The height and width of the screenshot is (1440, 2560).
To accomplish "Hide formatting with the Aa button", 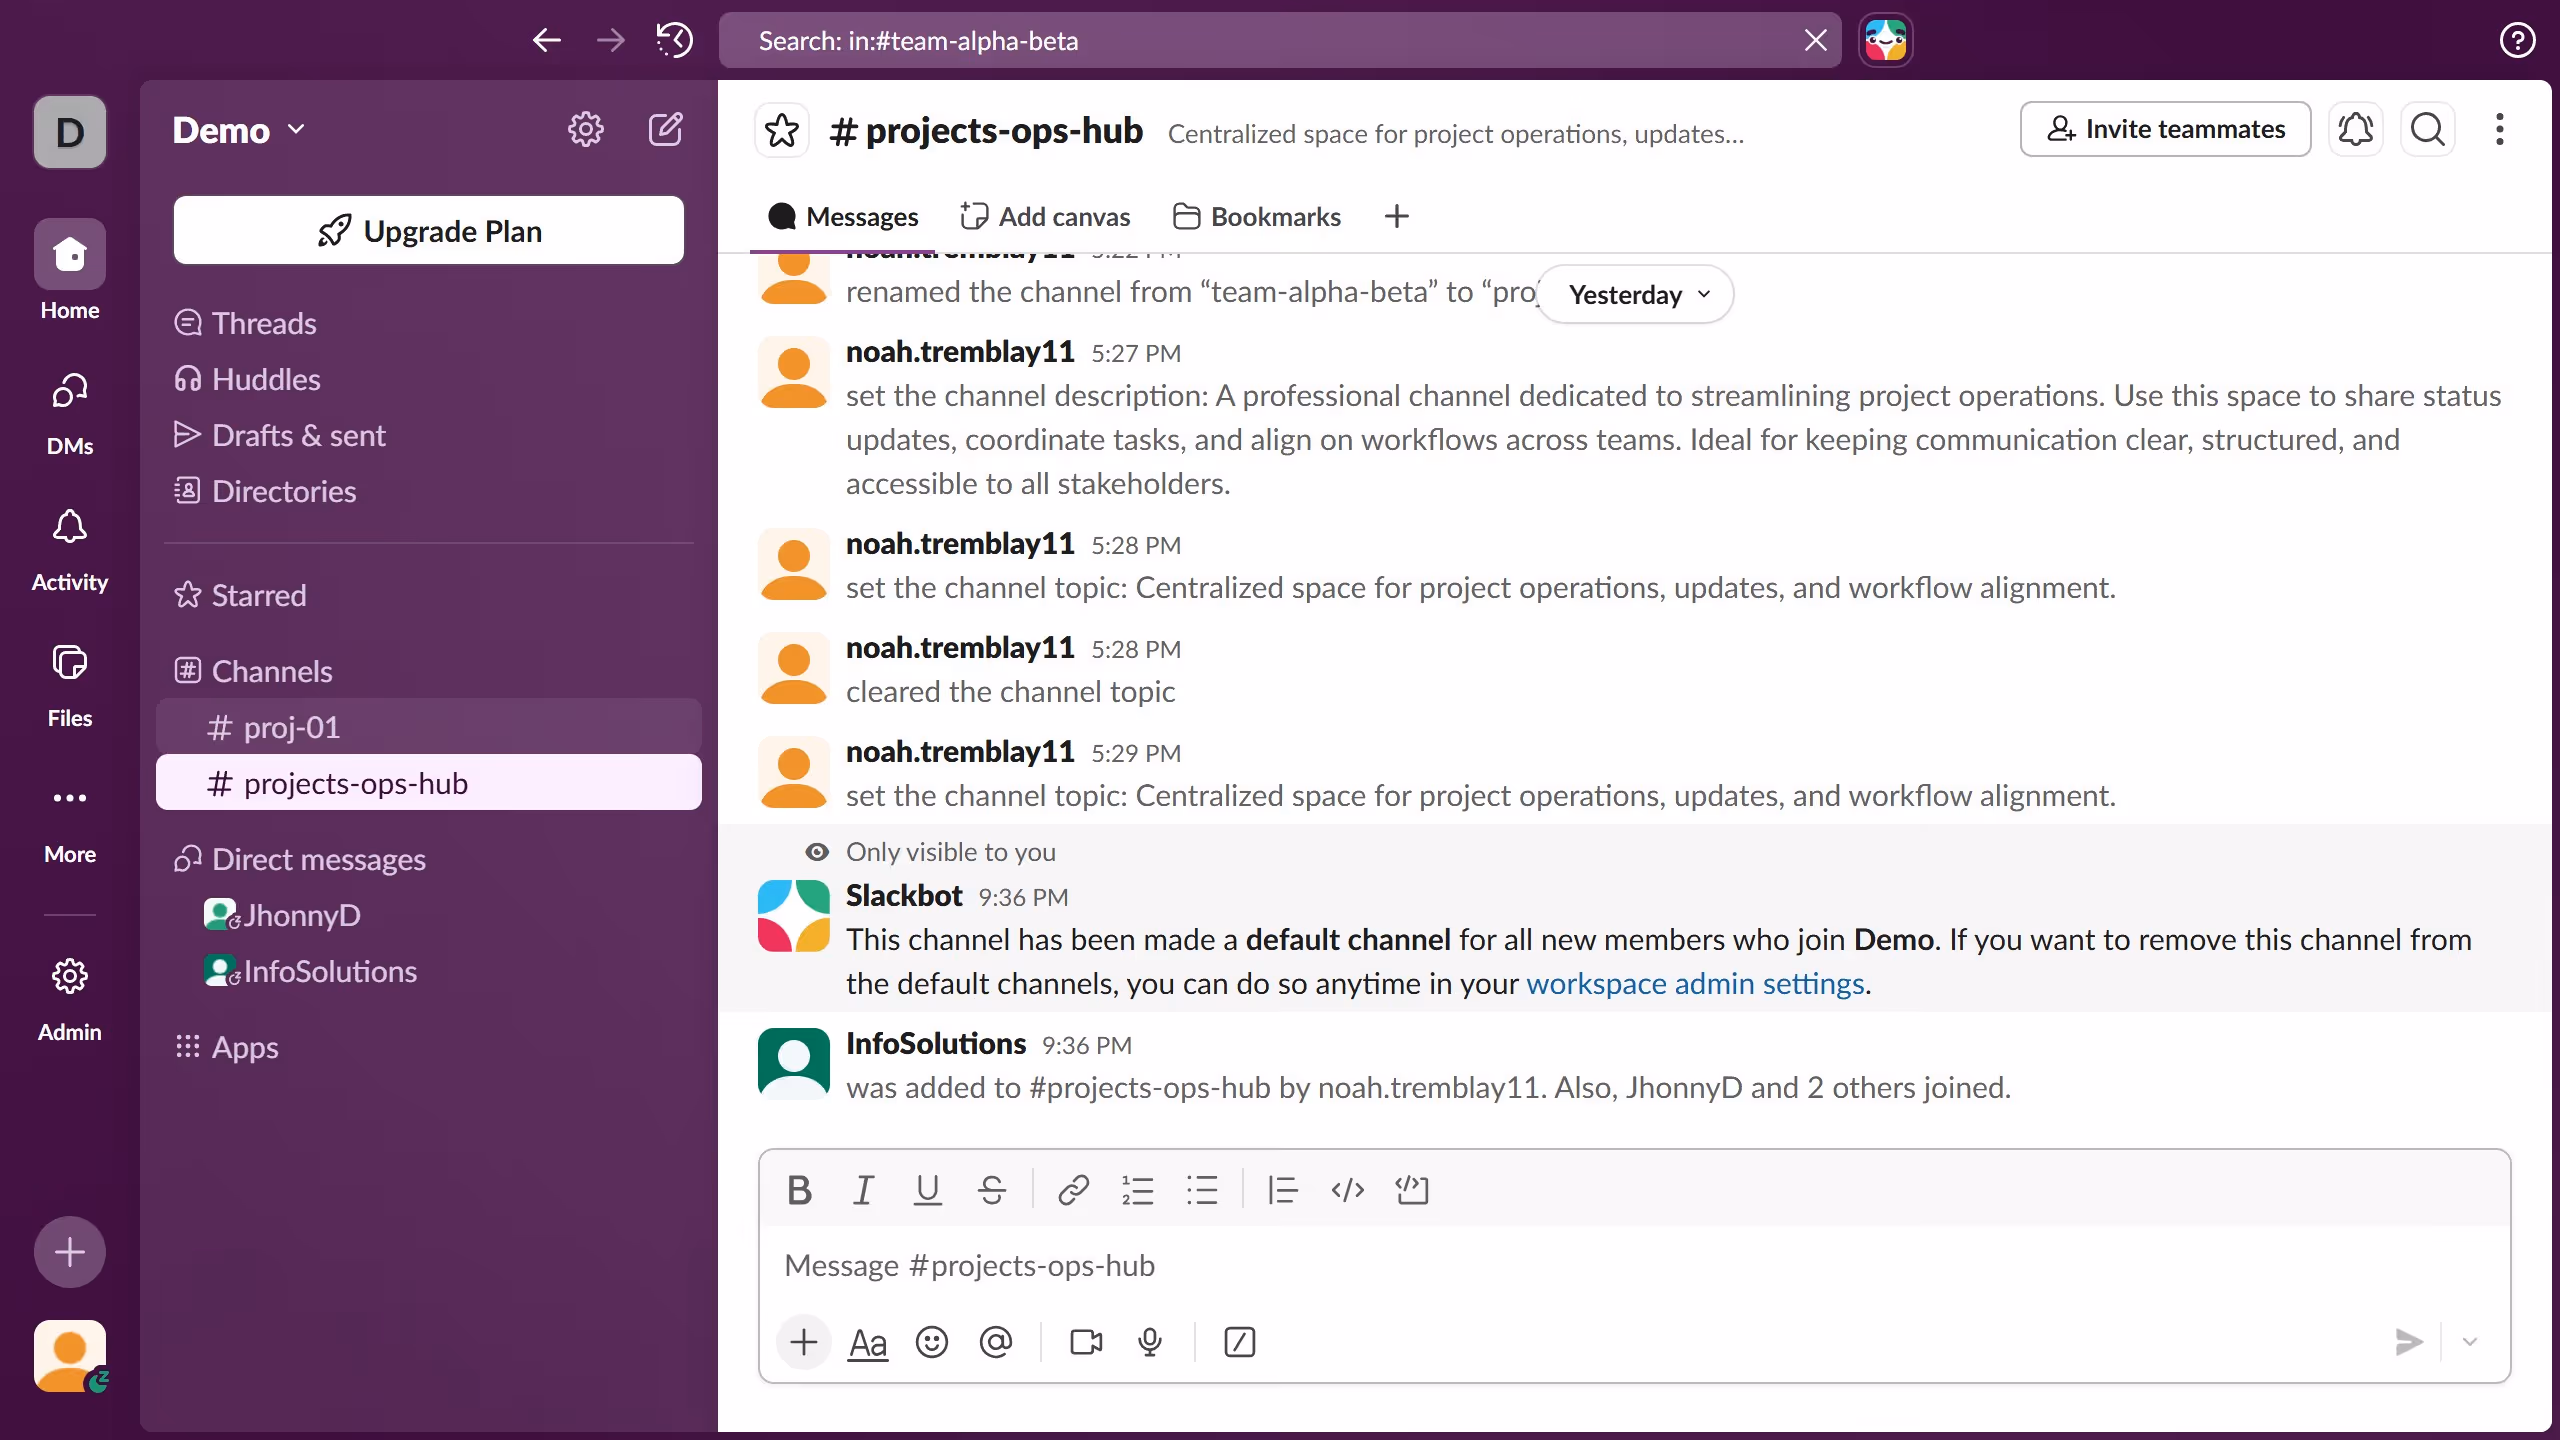I will (867, 1342).
